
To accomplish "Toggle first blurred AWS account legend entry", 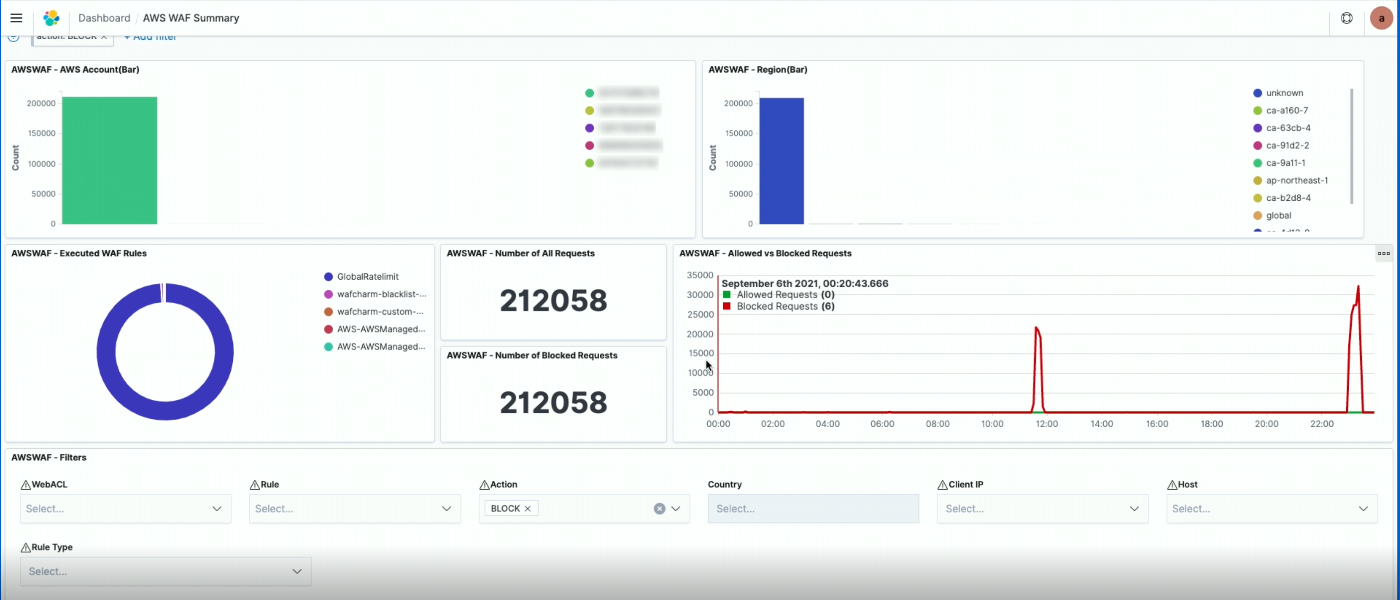I will [622, 93].
